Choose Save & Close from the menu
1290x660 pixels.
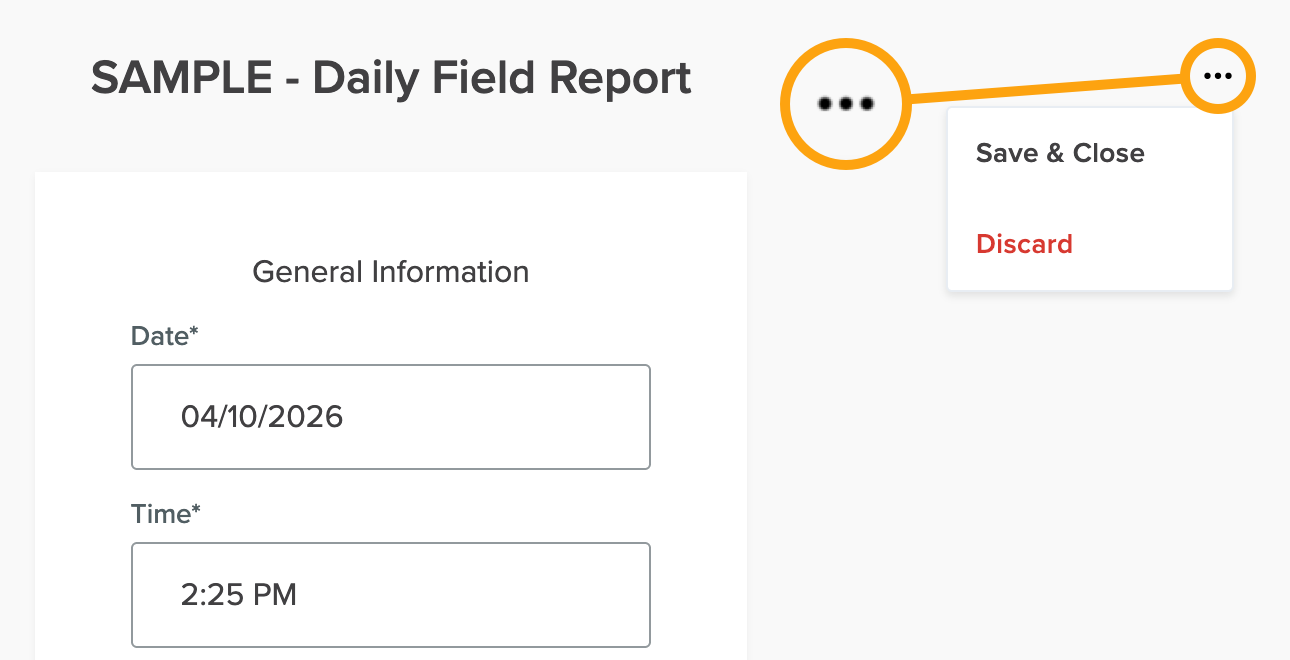click(1060, 154)
